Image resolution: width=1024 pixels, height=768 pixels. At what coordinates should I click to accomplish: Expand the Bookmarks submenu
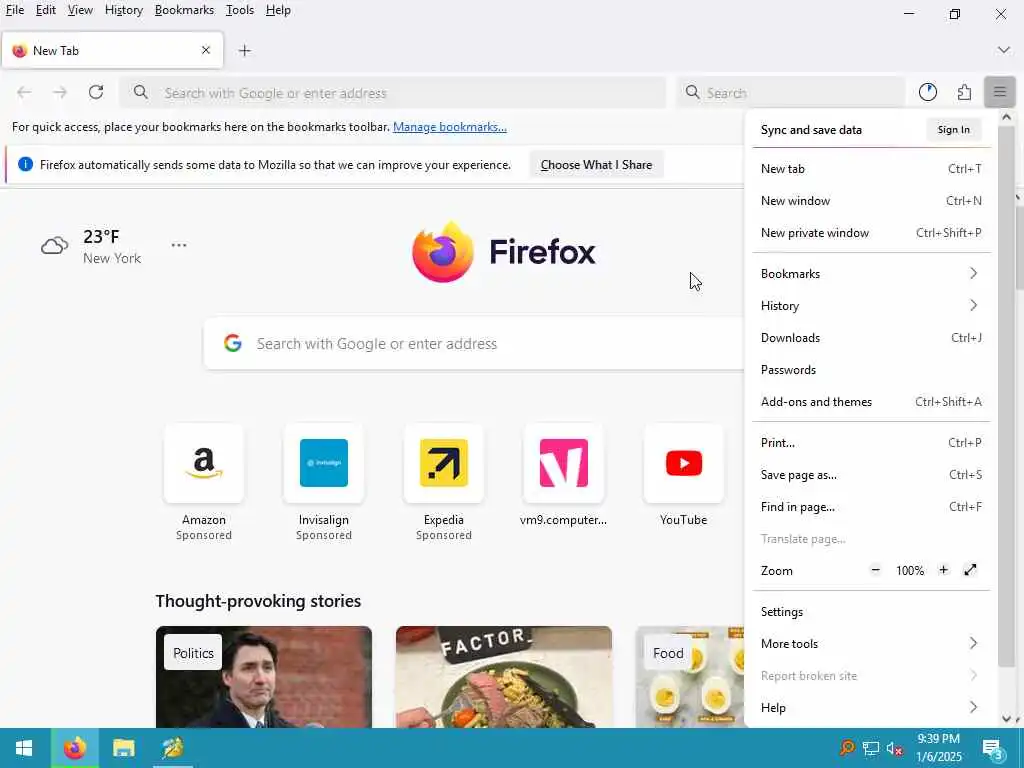pos(871,274)
